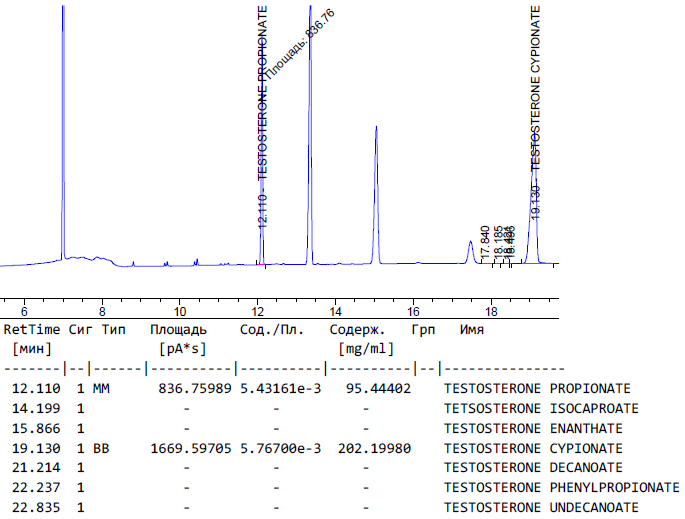Select the TESTOSTERONE ENANTHATE table row name
The height and width of the screenshot is (519, 685).
pos(533,428)
